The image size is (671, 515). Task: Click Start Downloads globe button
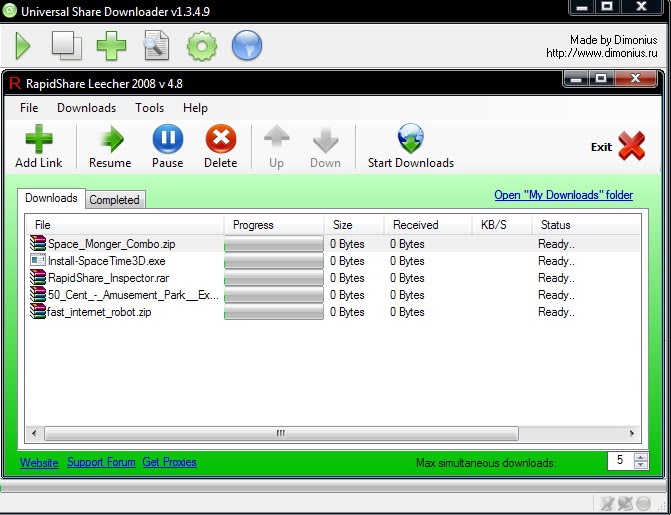(x=411, y=146)
